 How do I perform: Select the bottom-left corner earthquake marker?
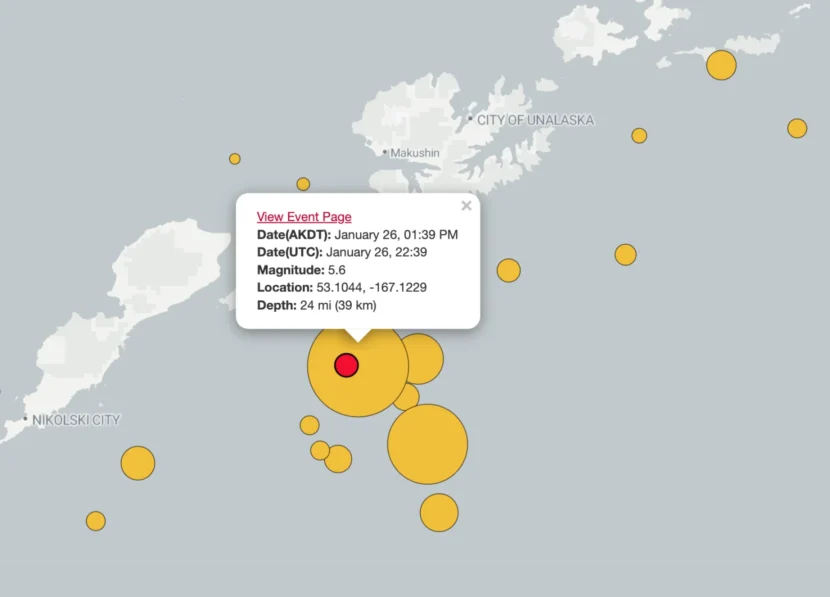(96, 521)
